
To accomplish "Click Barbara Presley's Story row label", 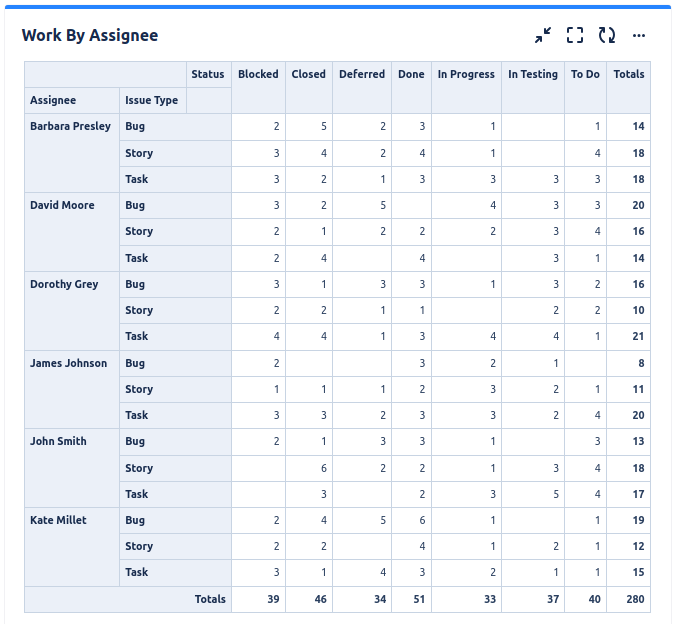I will pos(175,153).
